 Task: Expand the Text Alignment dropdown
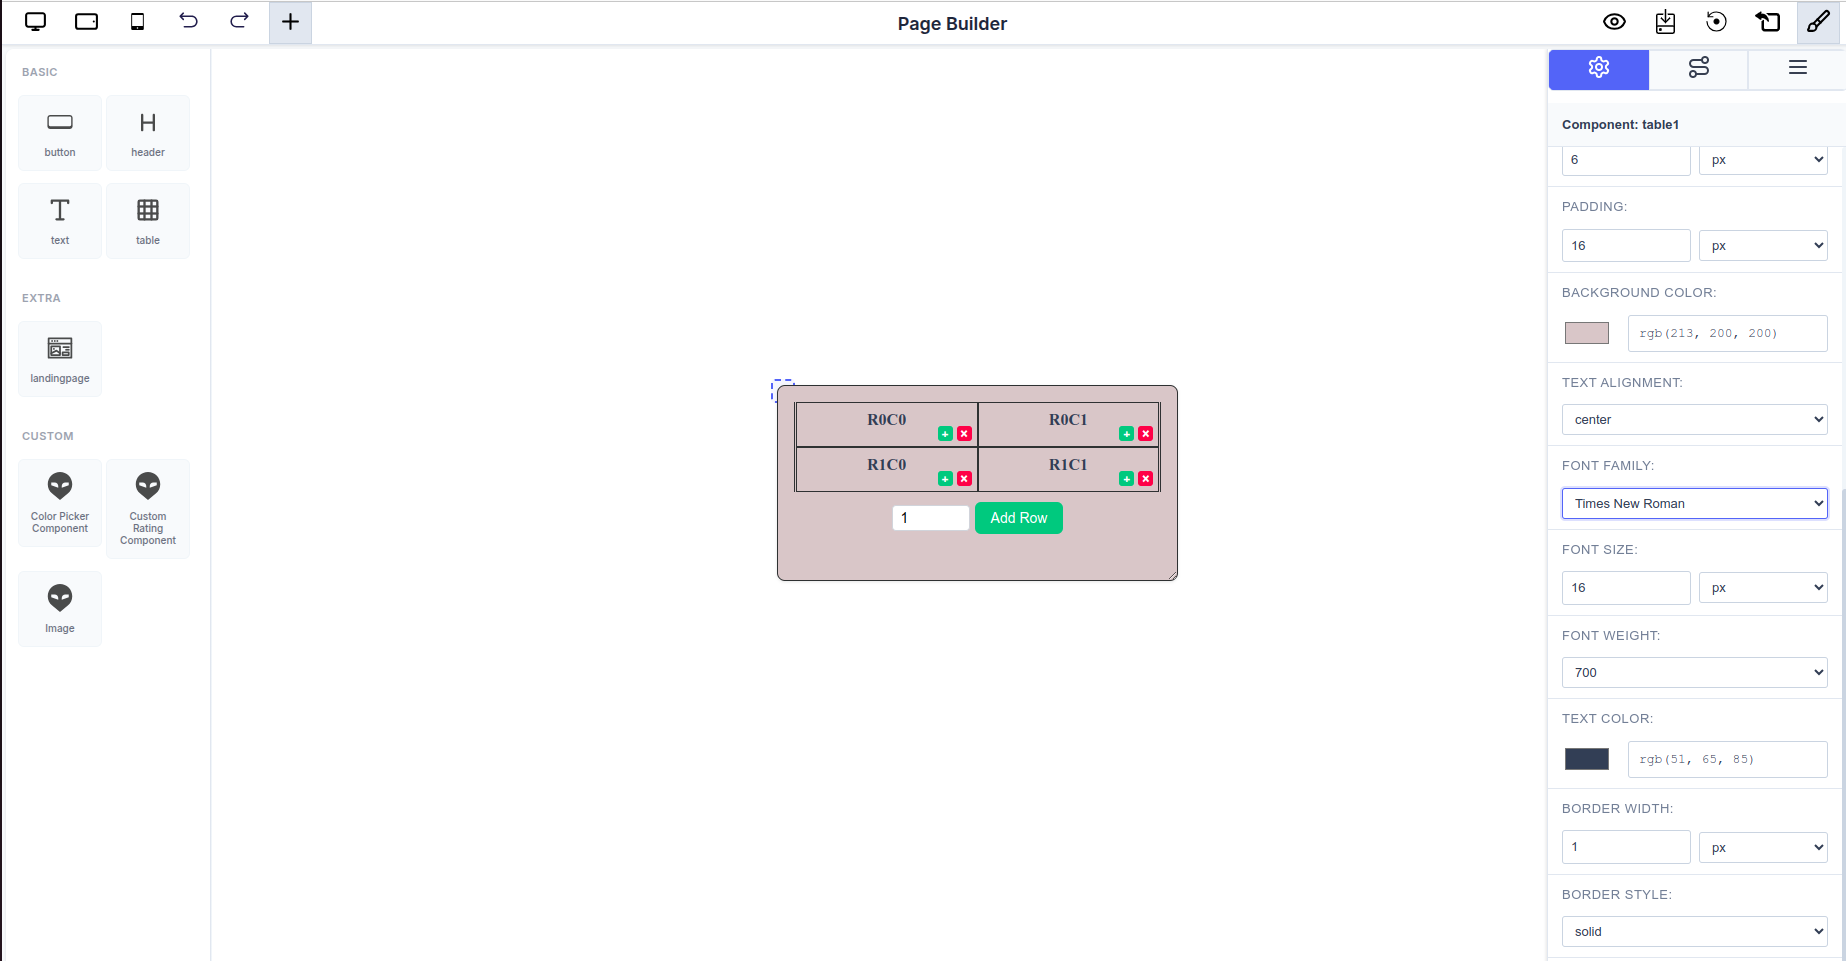pyautogui.click(x=1694, y=420)
